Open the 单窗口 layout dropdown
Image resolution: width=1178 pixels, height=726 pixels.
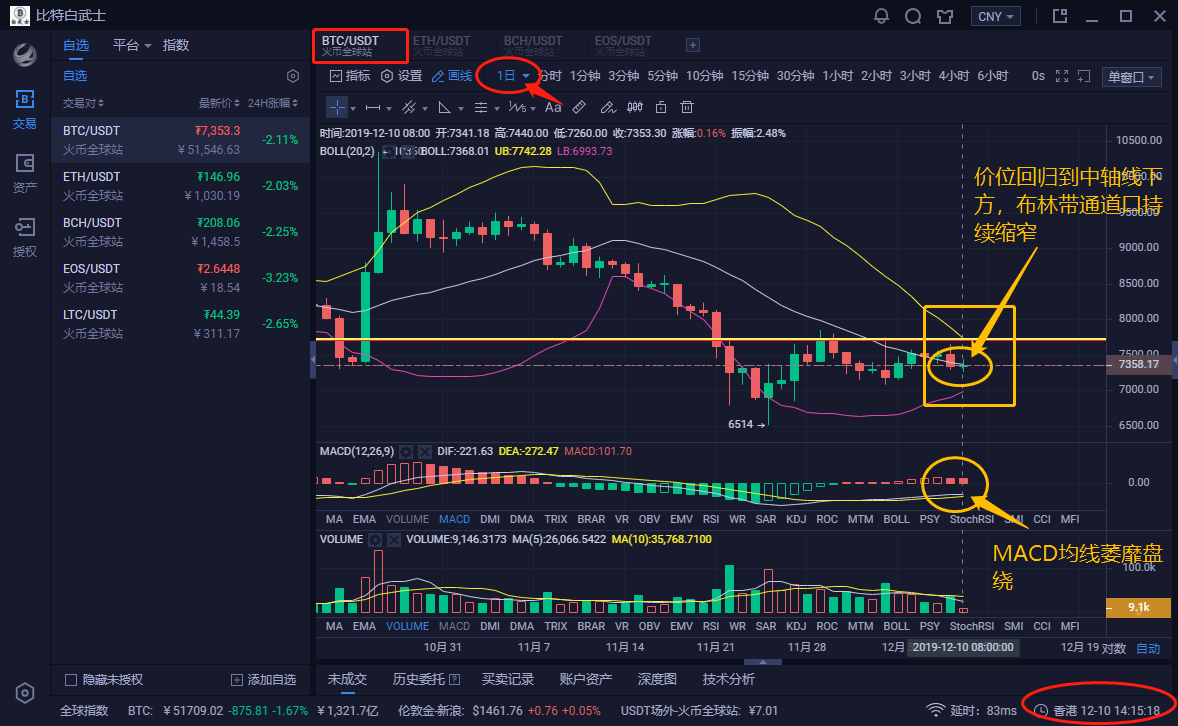[x=1131, y=77]
